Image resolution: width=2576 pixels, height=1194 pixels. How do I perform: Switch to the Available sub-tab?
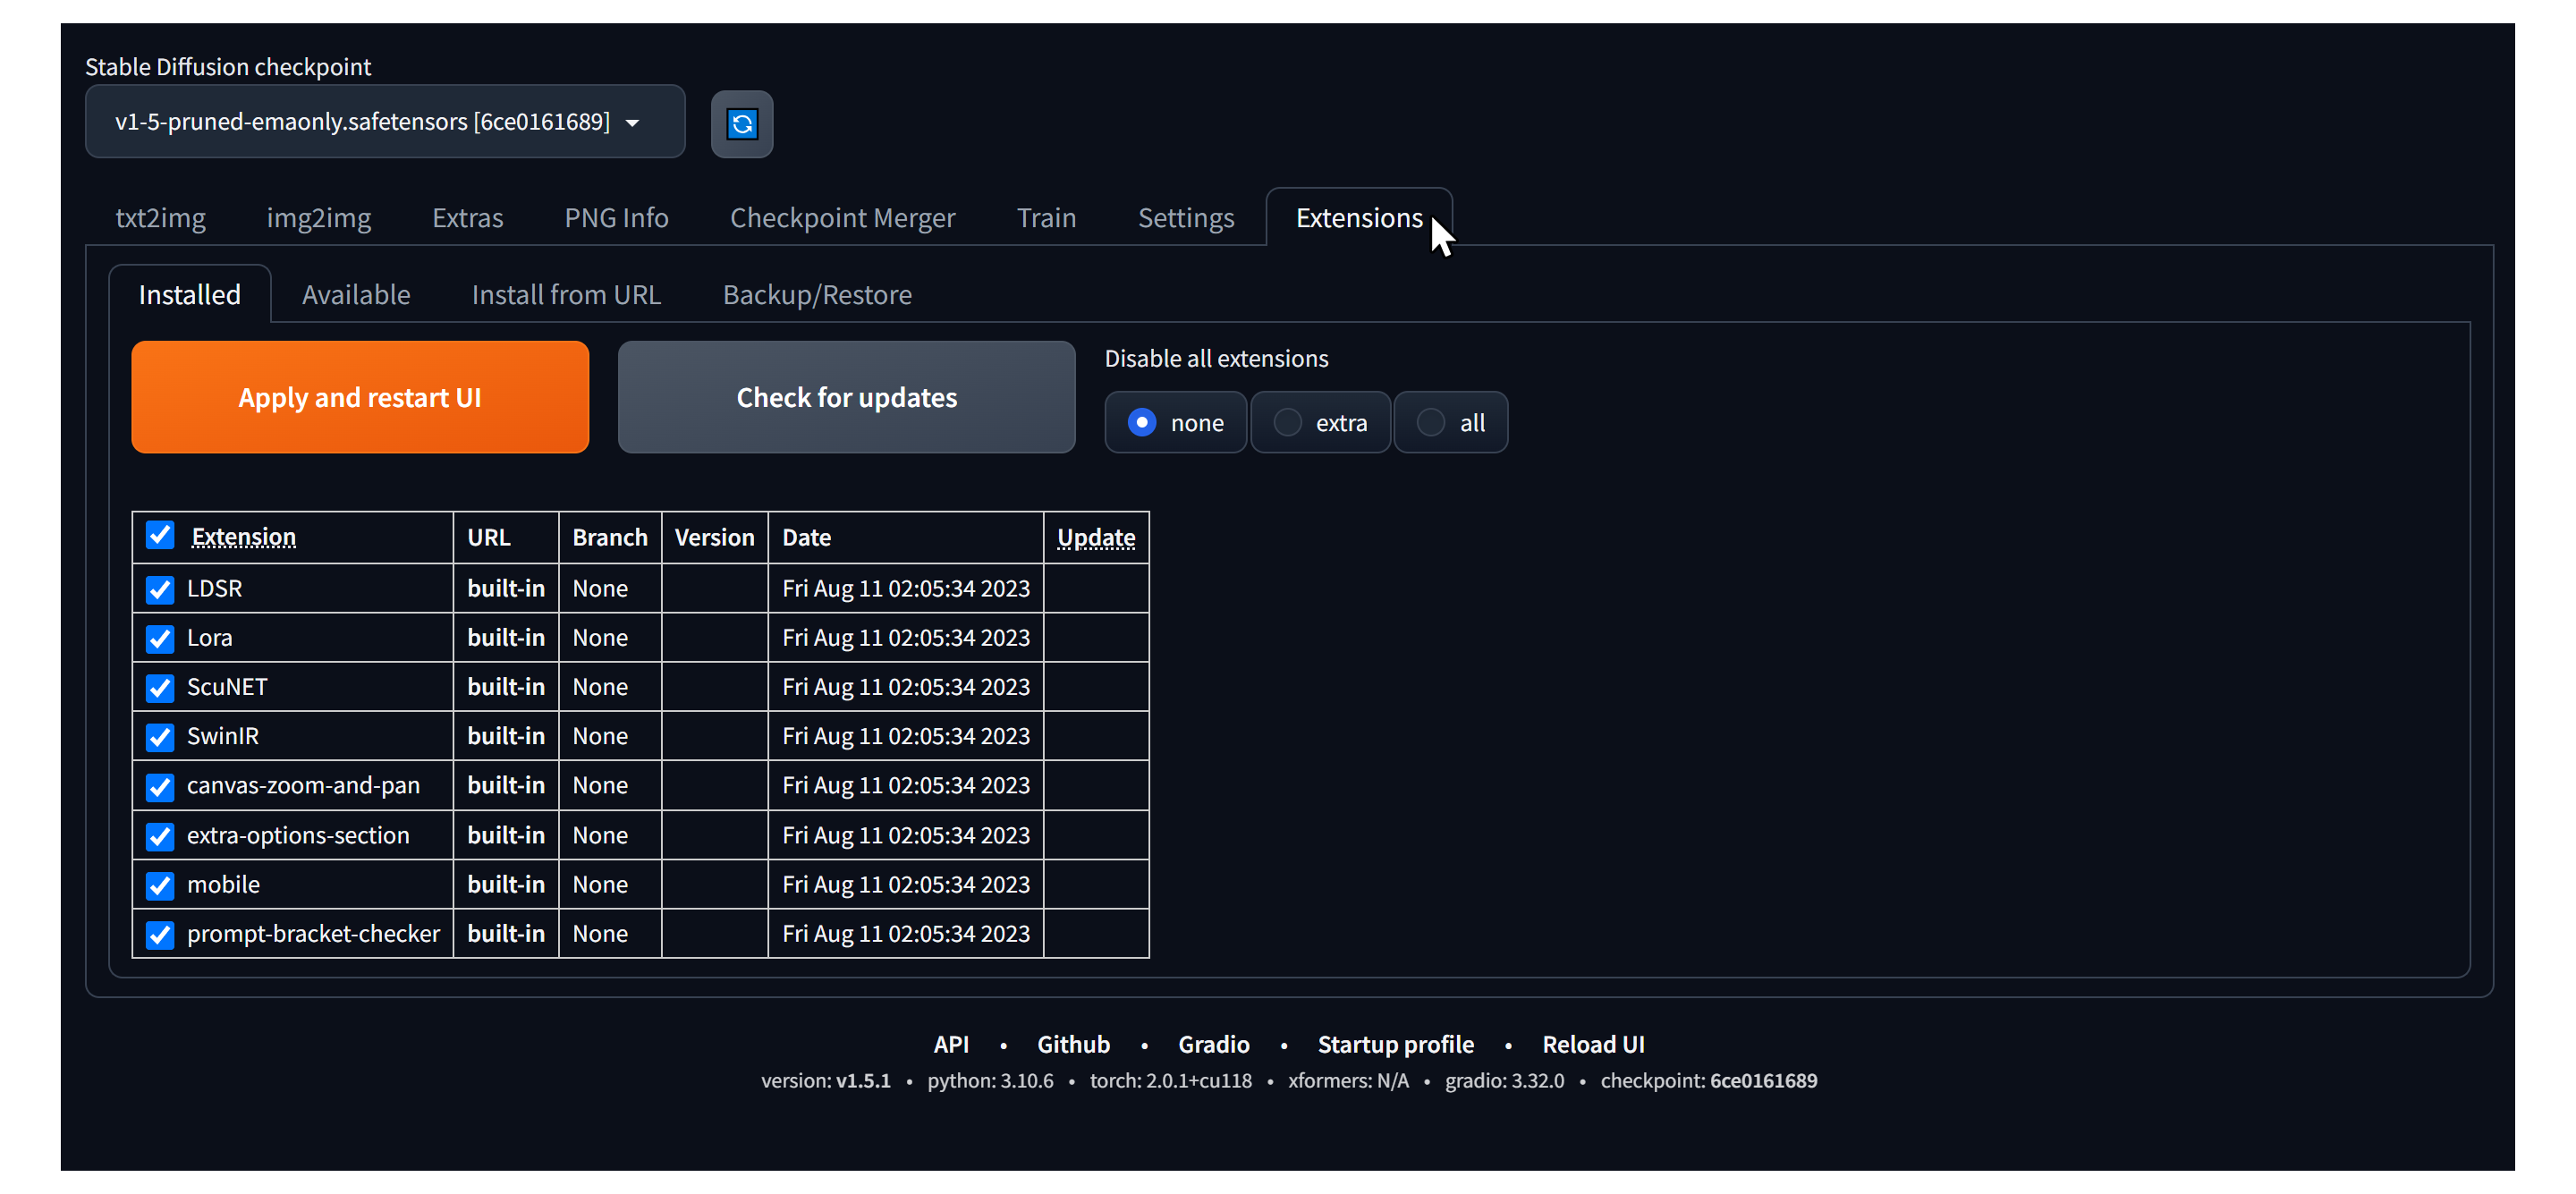tap(356, 295)
